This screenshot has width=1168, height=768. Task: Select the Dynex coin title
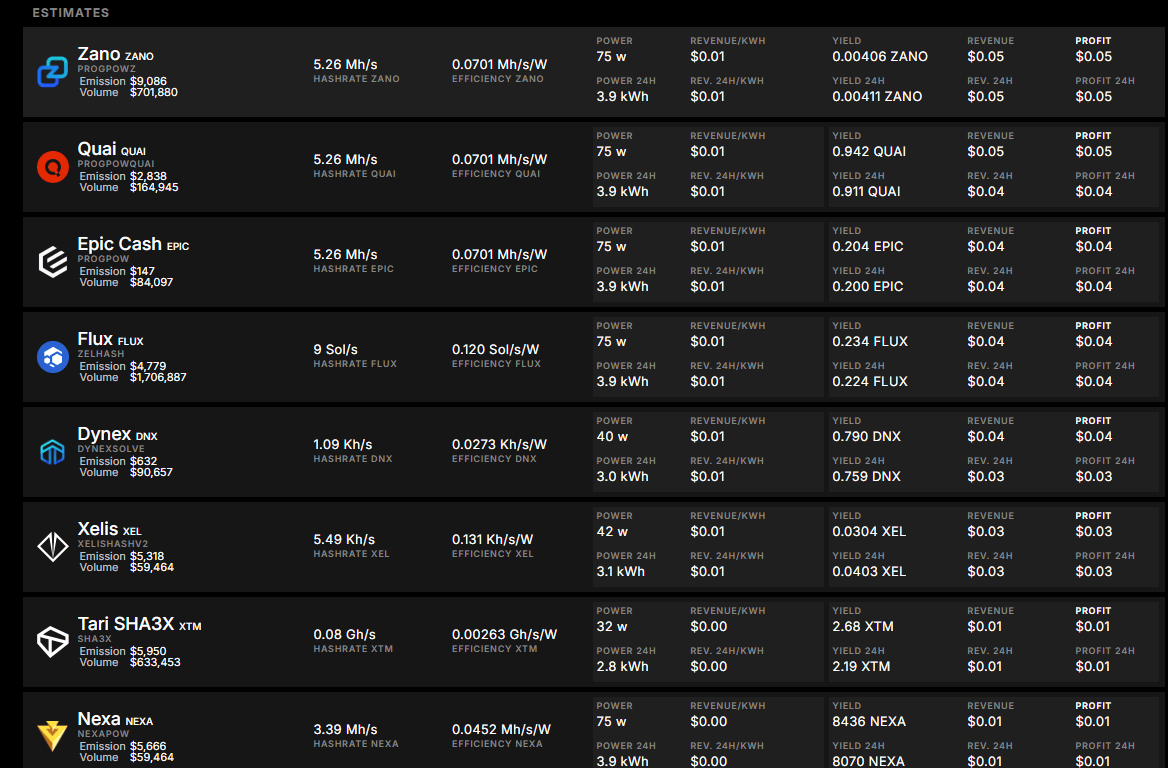104,434
